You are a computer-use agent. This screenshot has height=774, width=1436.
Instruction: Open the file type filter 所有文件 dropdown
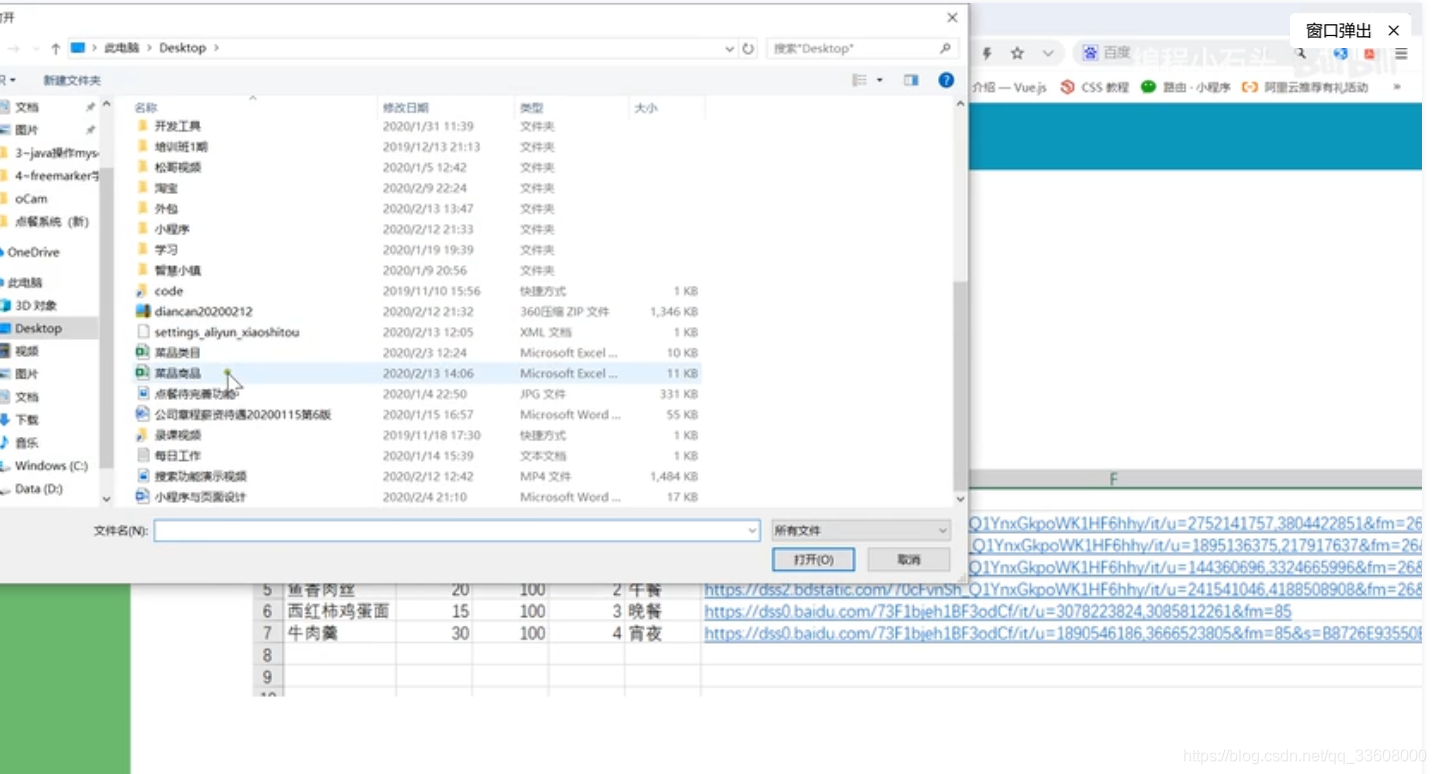click(861, 531)
